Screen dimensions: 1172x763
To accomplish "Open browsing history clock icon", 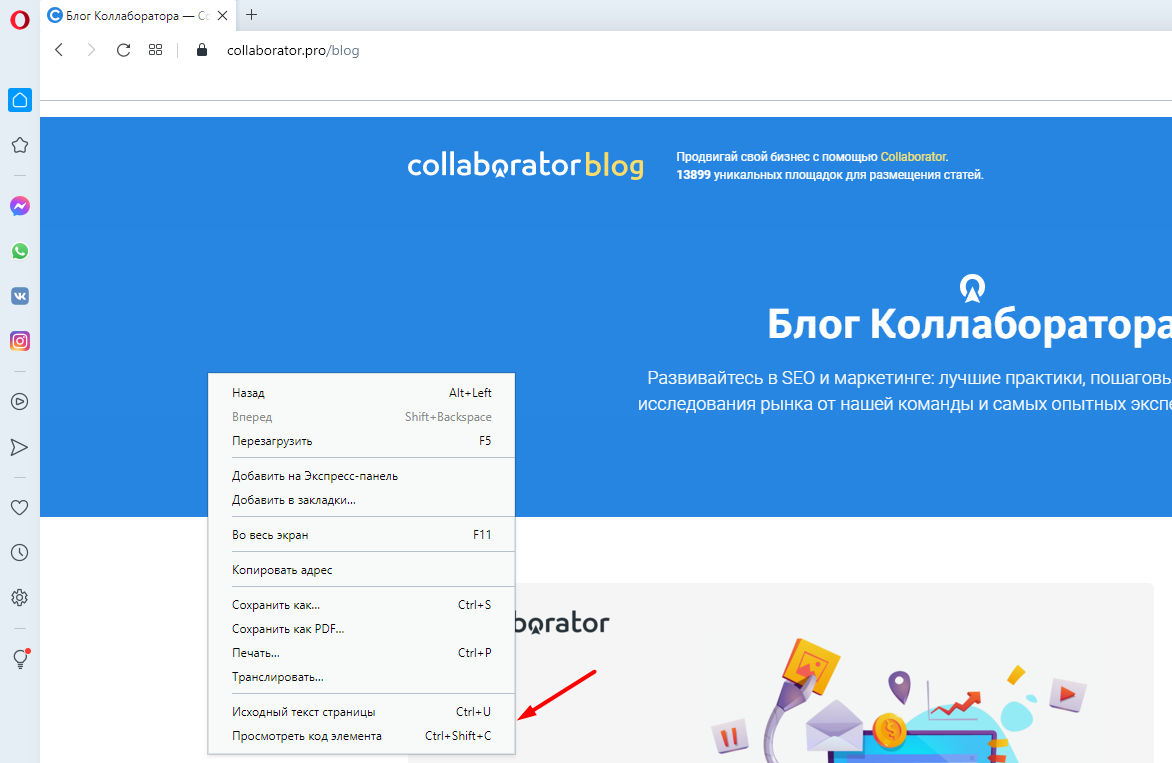I will tap(19, 552).
